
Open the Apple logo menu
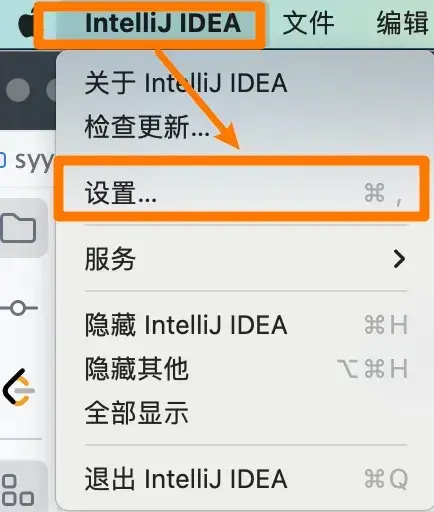(26, 23)
